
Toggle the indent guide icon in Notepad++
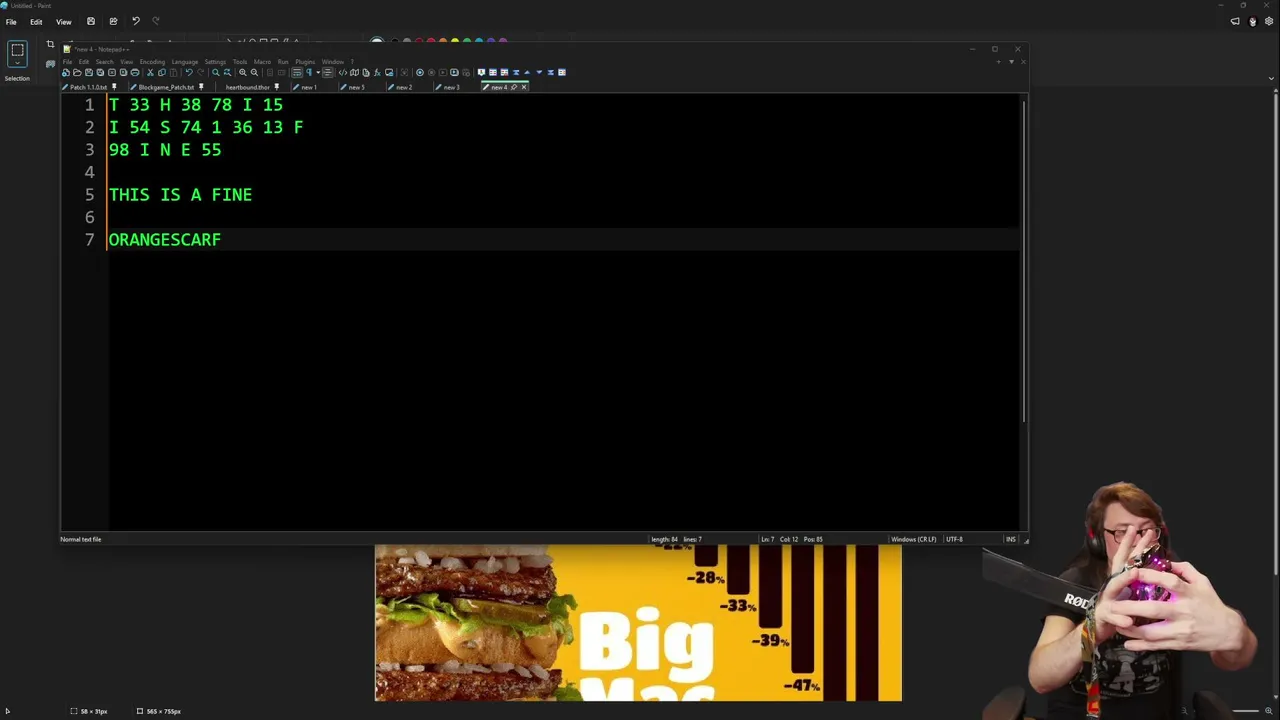point(327,72)
